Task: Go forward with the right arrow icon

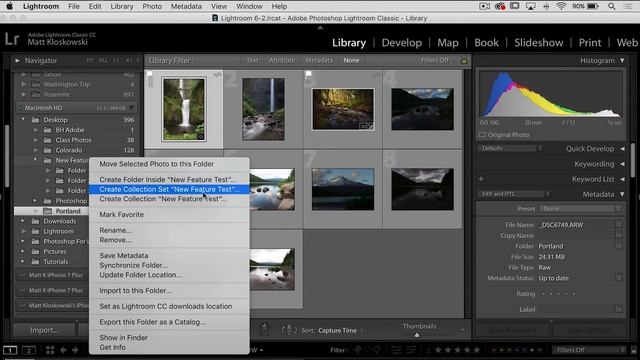Action: 75,350
